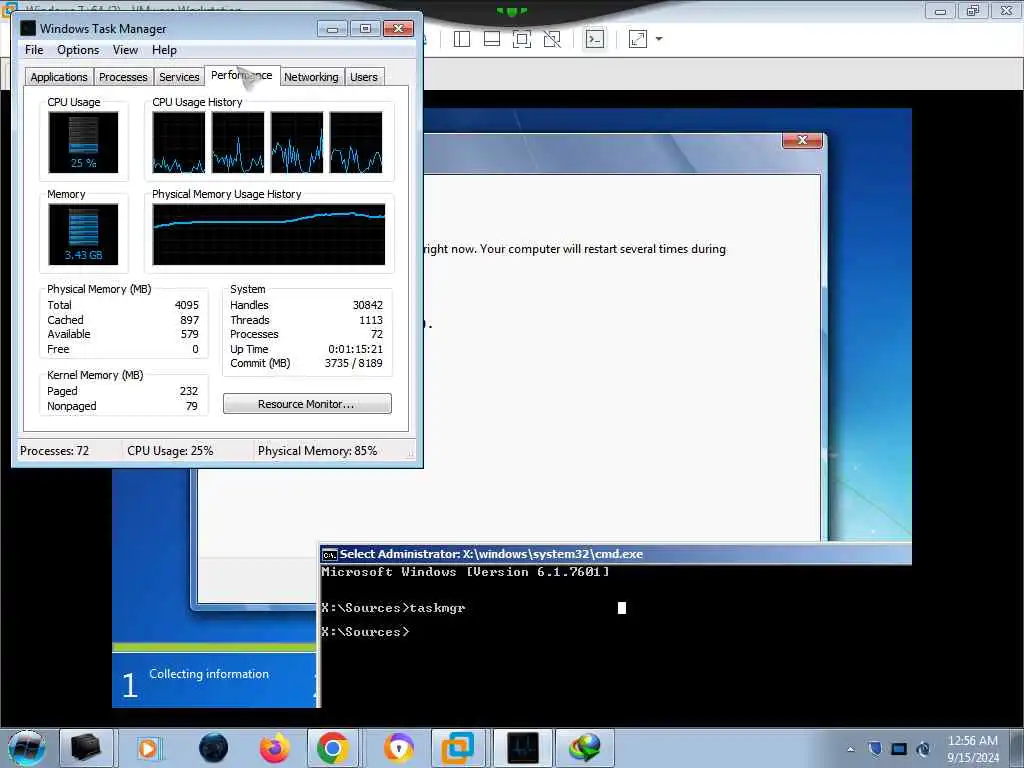The width and height of the screenshot is (1024, 768).
Task: Click the Task Manager title bar icon
Action: click(x=28, y=28)
